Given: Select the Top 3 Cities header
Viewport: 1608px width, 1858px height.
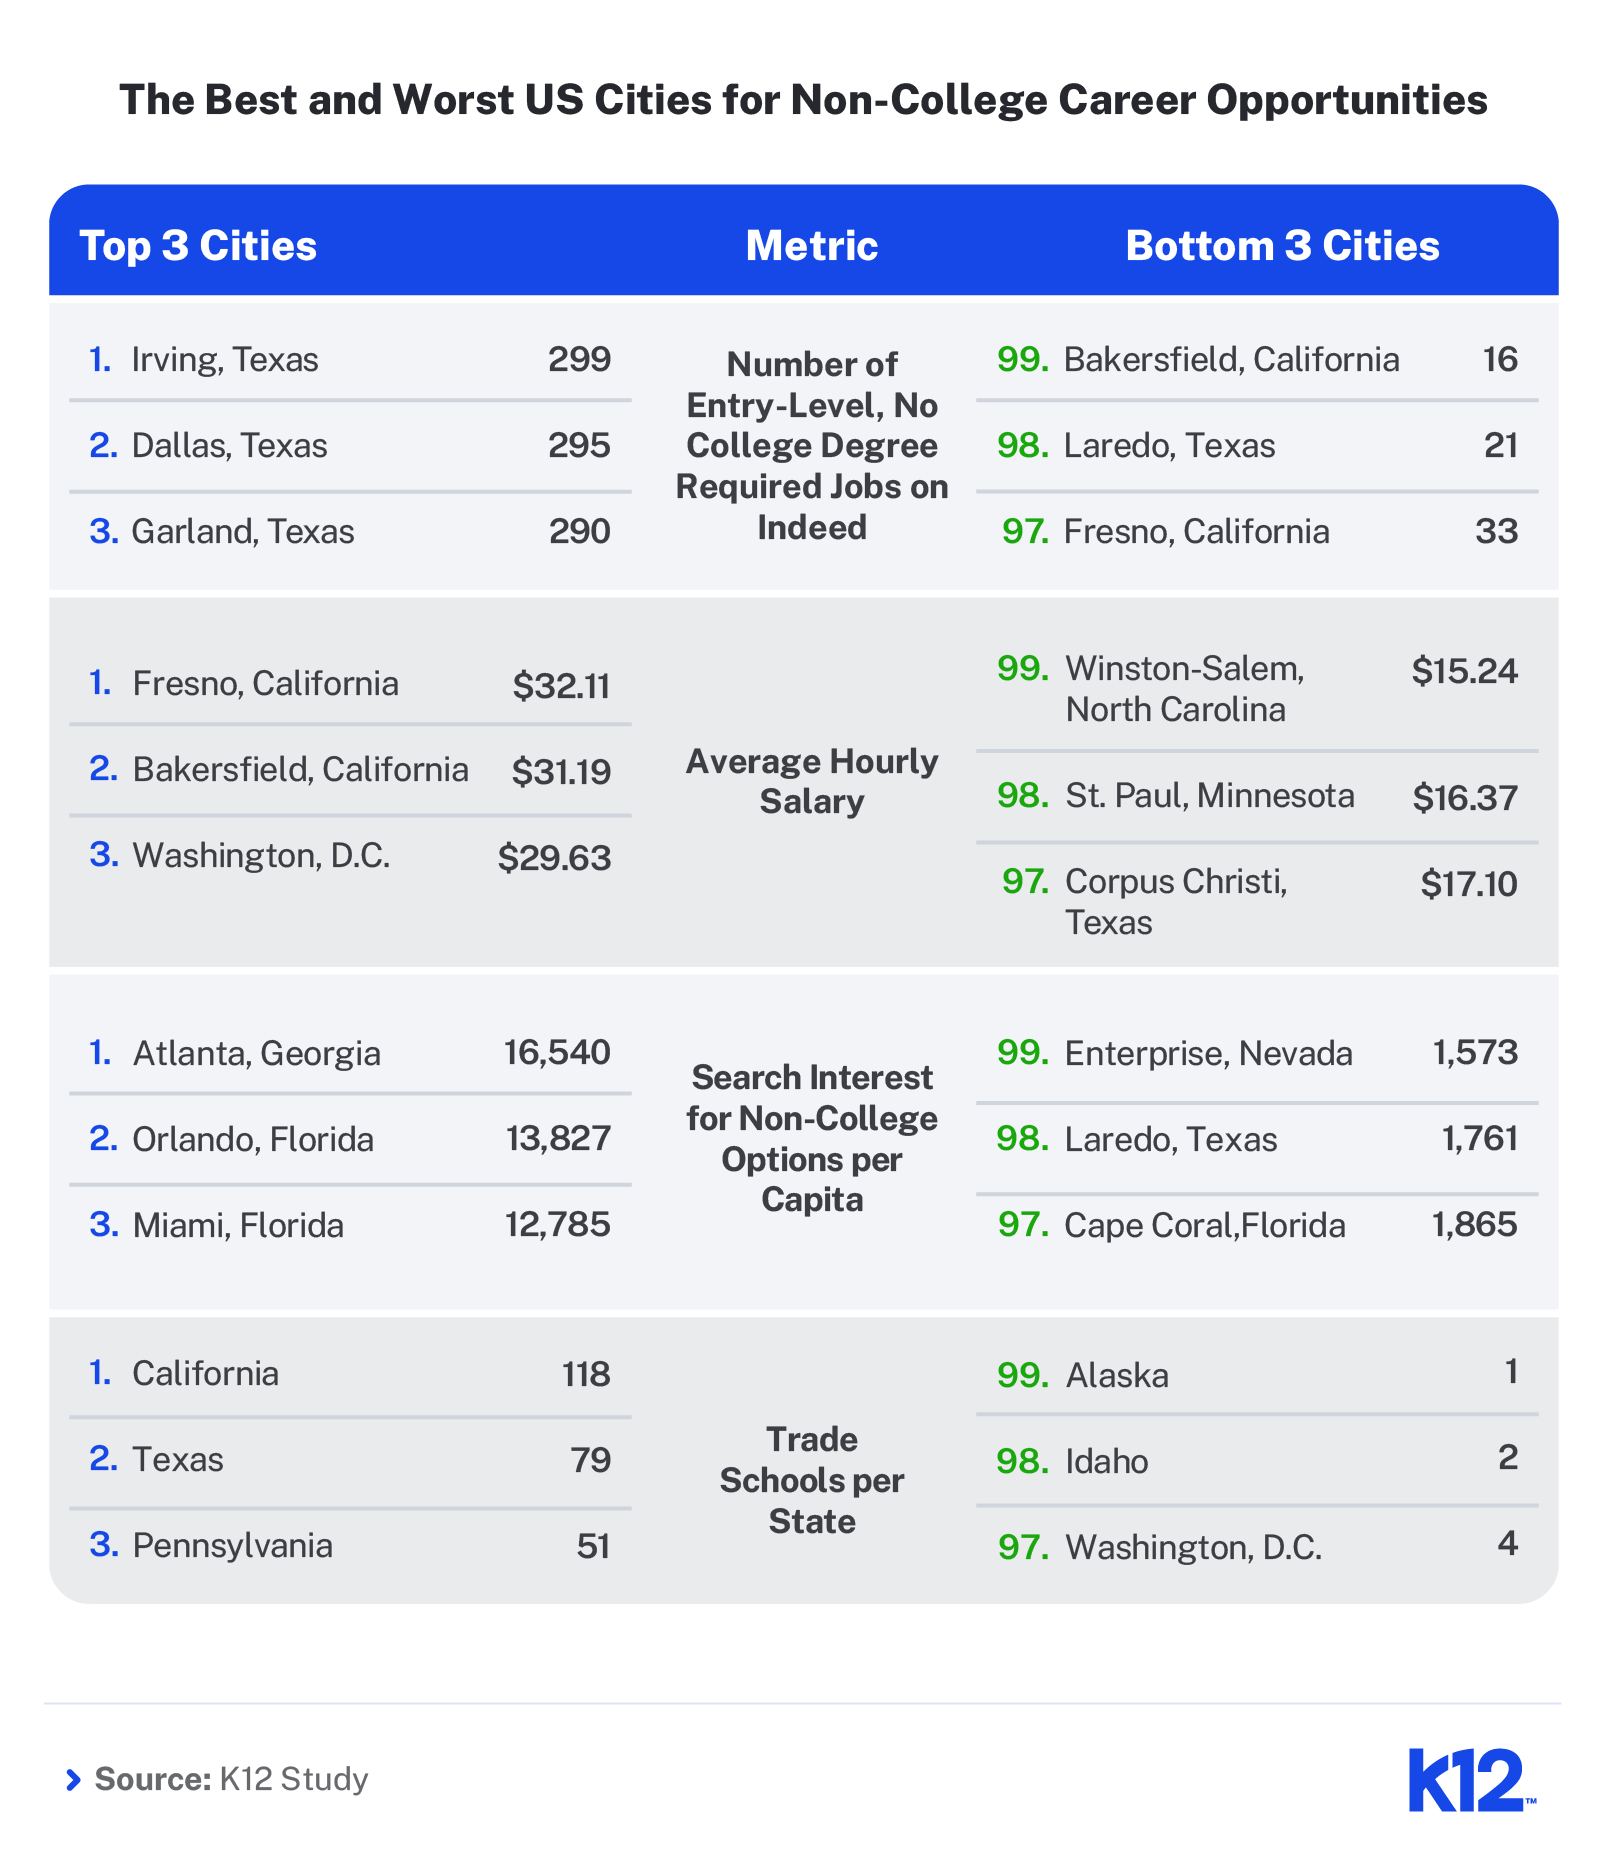Looking at the screenshot, I should click(x=198, y=246).
